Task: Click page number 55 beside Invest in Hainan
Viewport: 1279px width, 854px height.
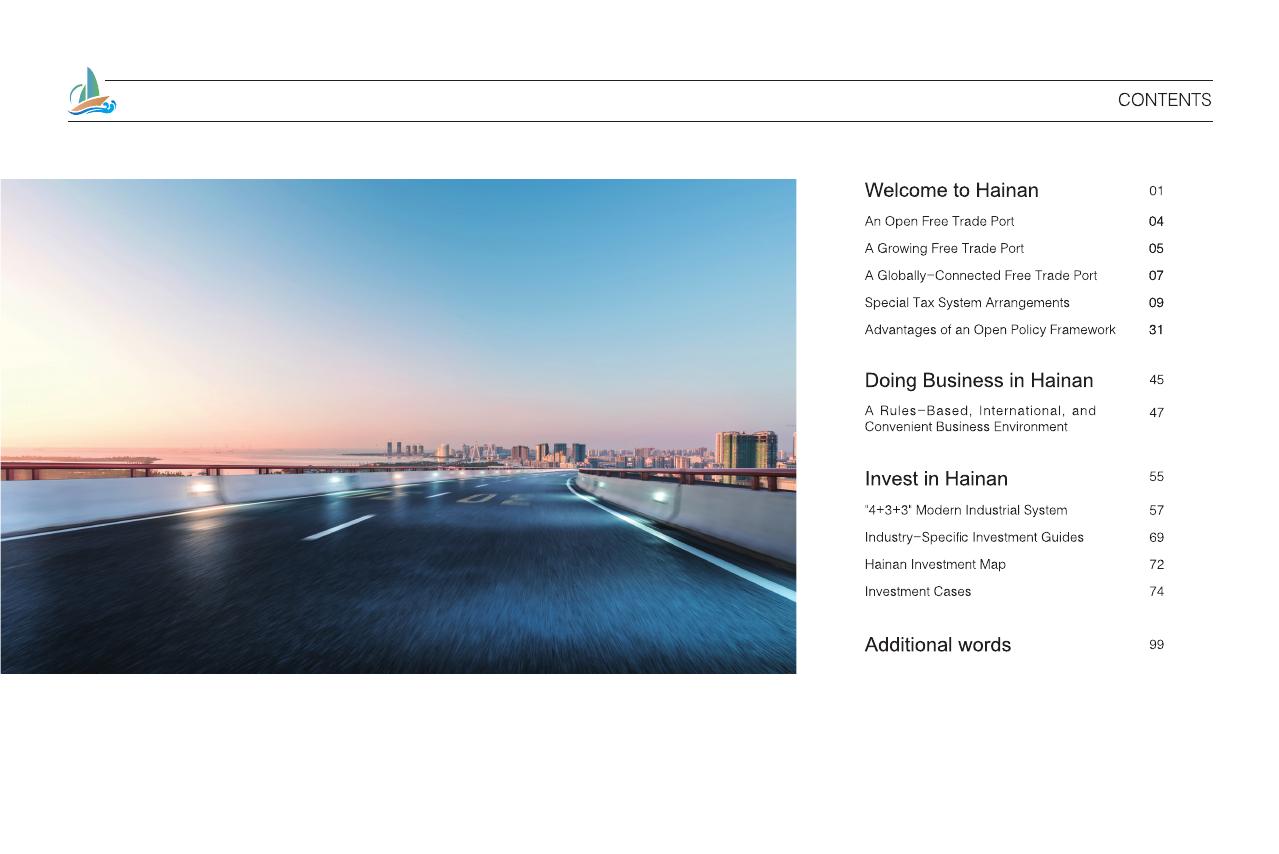Action: (1156, 477)
